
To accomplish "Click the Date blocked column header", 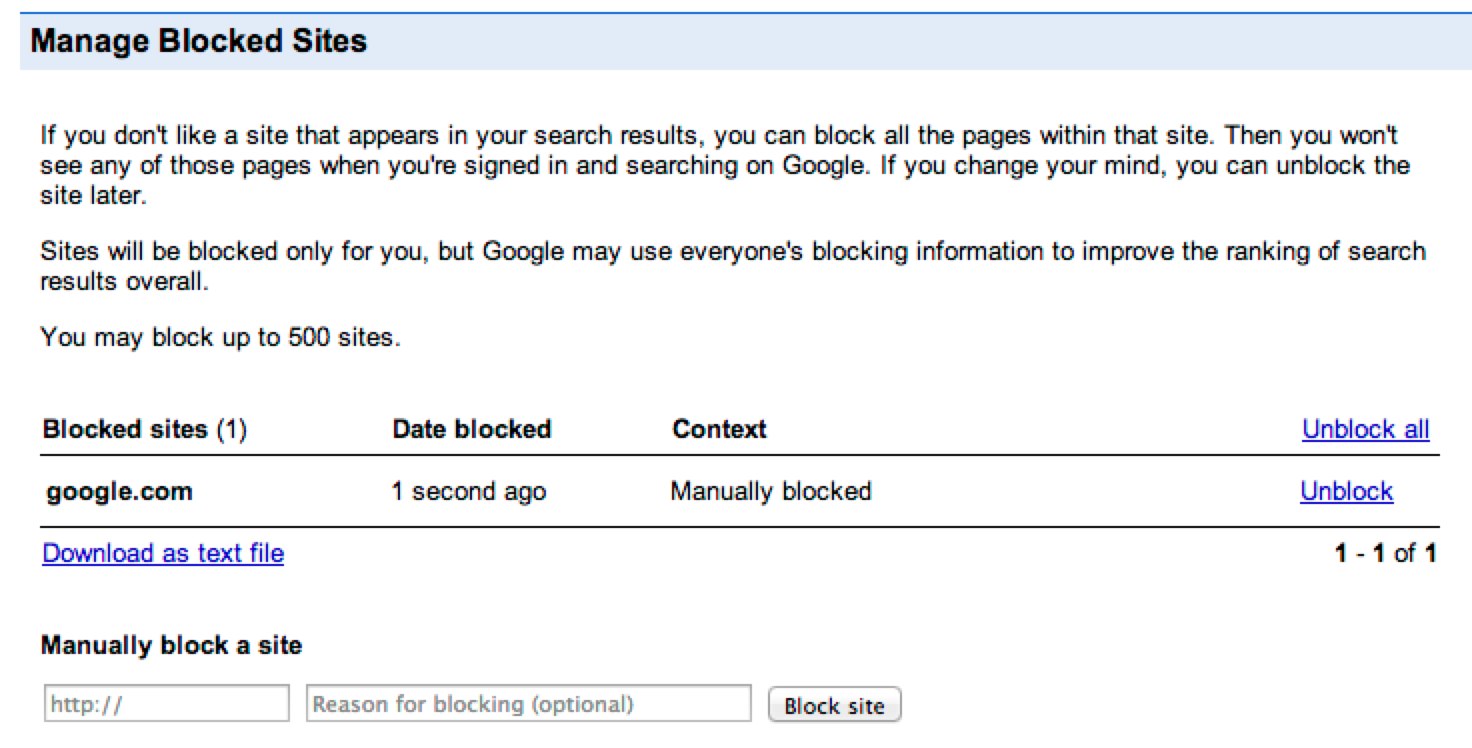I will pyautogui.click(x=471, y=429).
